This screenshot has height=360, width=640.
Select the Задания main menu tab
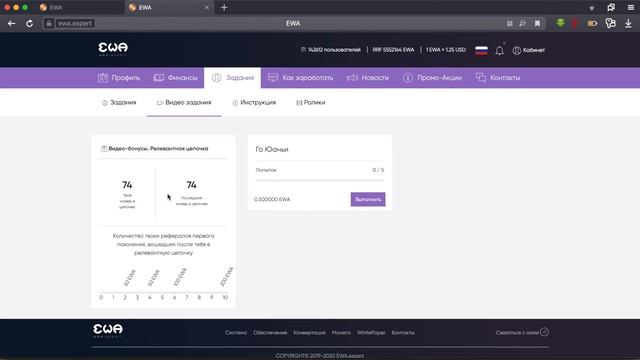(x=233, y=78)
